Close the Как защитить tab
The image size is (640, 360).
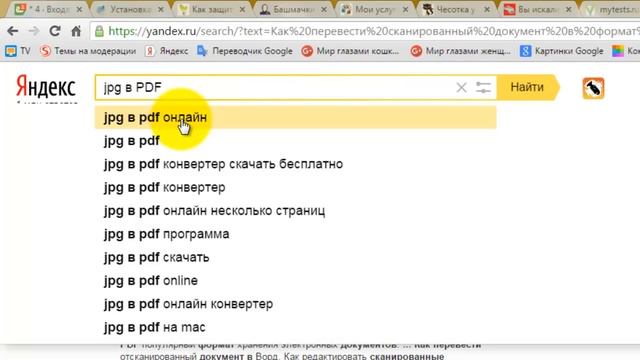pyautogui.click(x=242, y=9)
